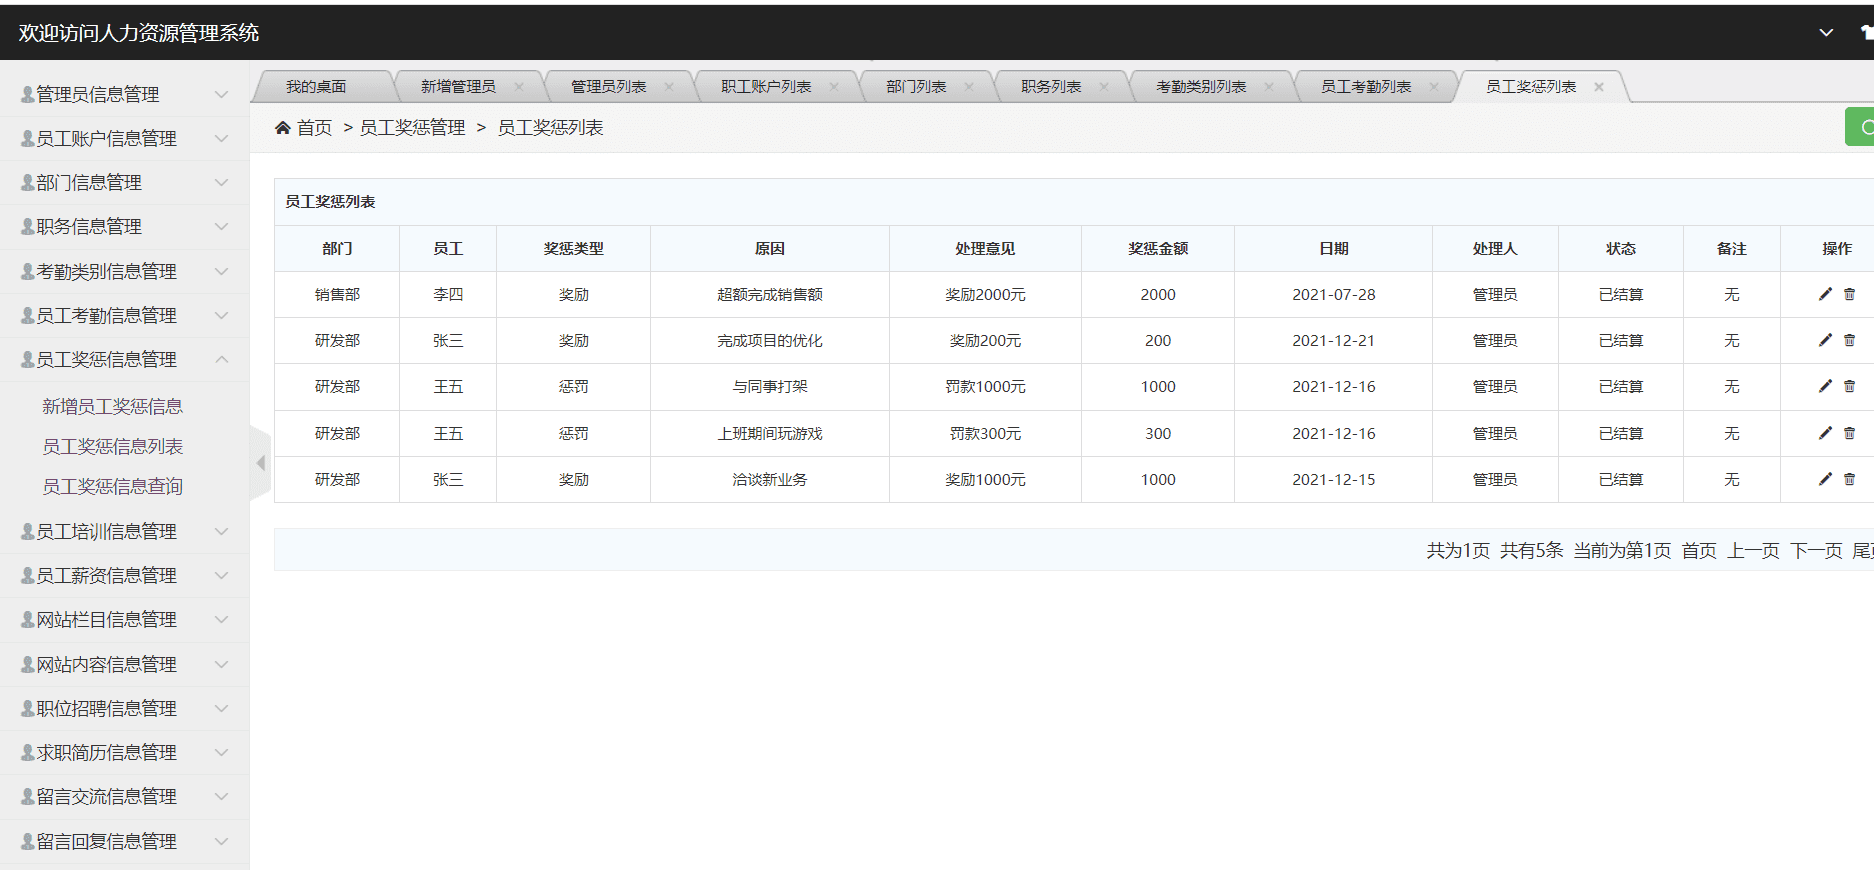Viewport: 1874px width, 870px height.
Task: Select the date cell 2021-12-21
Action: [1333, 340]
